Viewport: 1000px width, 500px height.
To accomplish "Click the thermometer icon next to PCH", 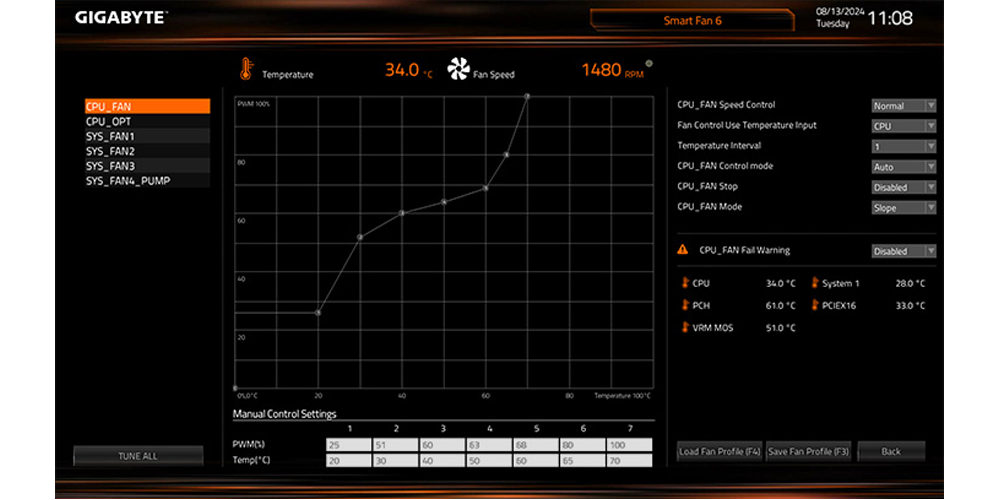I will pyautogui.click(x=686, y=305).
